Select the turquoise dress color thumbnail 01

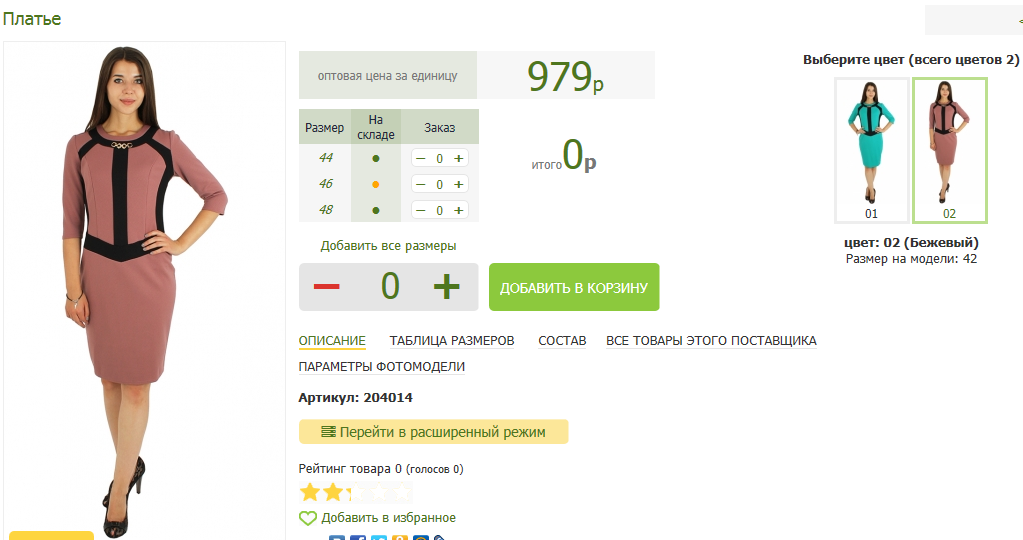pyautogui.click(x=872, y=151)
